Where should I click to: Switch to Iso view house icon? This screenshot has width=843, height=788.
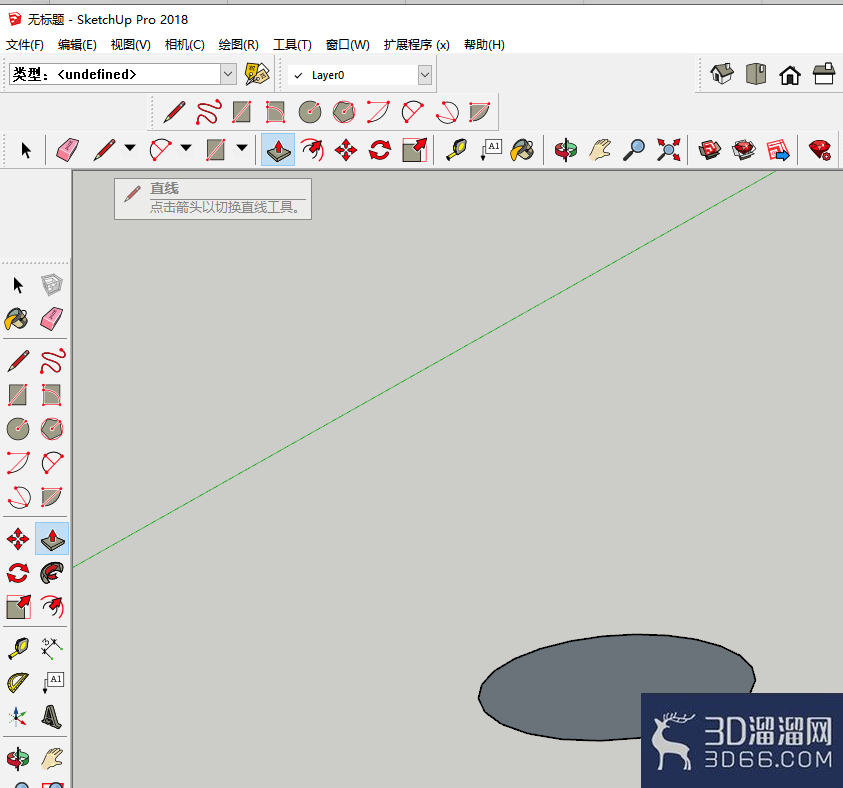click(721, 74)
